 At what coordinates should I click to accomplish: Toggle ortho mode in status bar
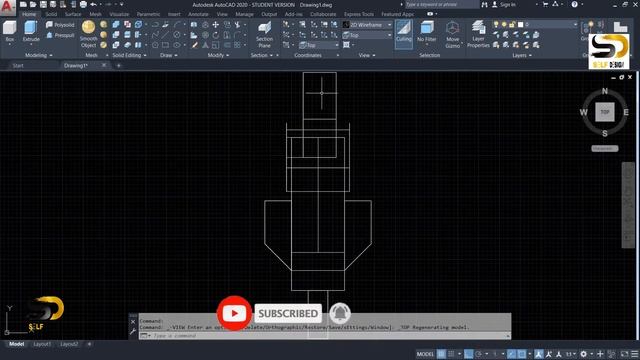[x=469, y=354]
